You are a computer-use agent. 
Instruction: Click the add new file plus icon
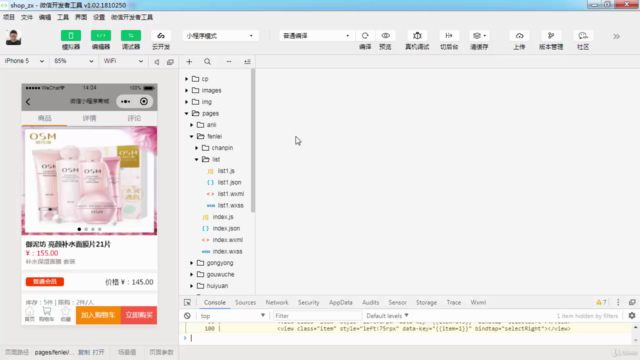pyautogui.click(x=189, y=62)
